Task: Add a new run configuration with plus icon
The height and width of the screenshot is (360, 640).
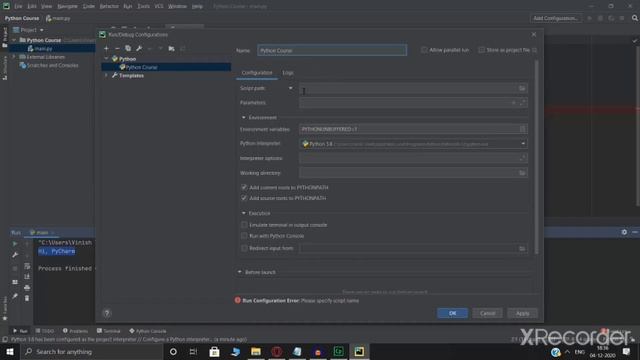Action: [x=107, y=49]
